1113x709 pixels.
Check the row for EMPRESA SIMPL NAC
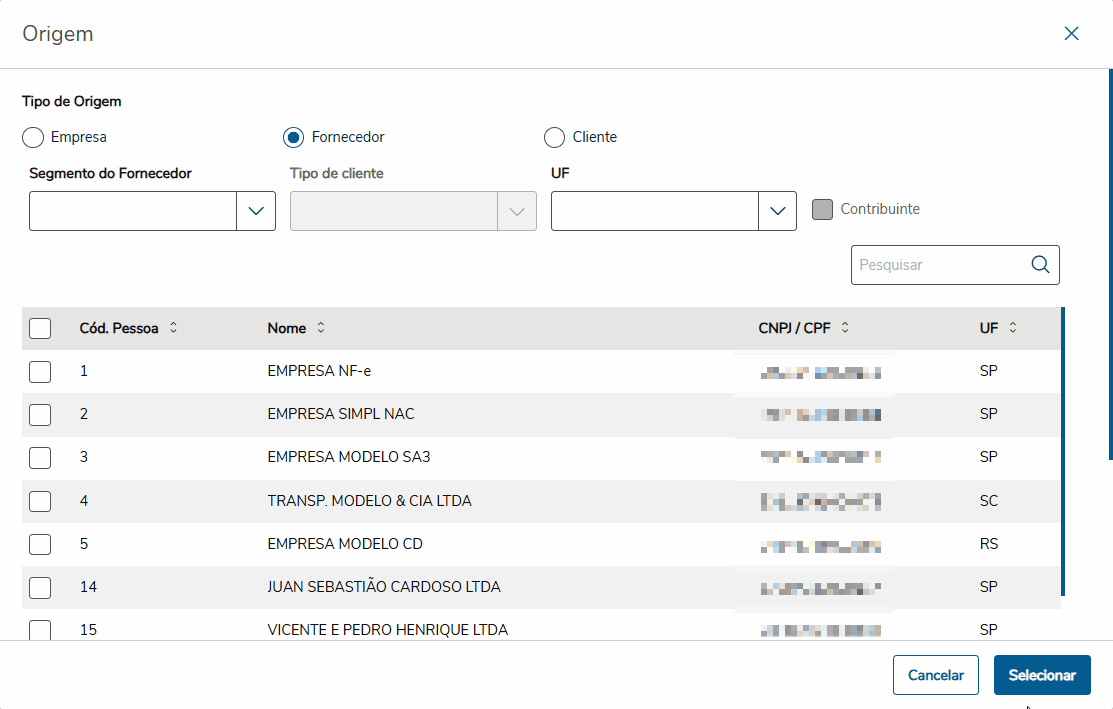40,414
